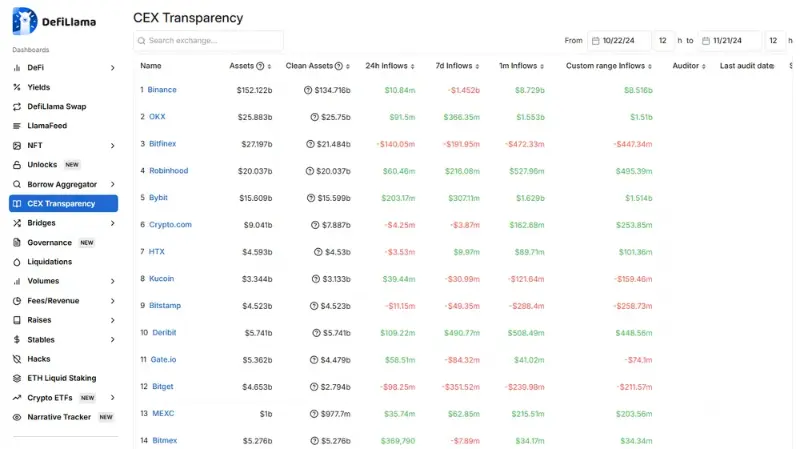Click Bybit assets value $15.609b
Image resolution: width=800 pixels, height=449 pixels.
[x=256, y=198]
